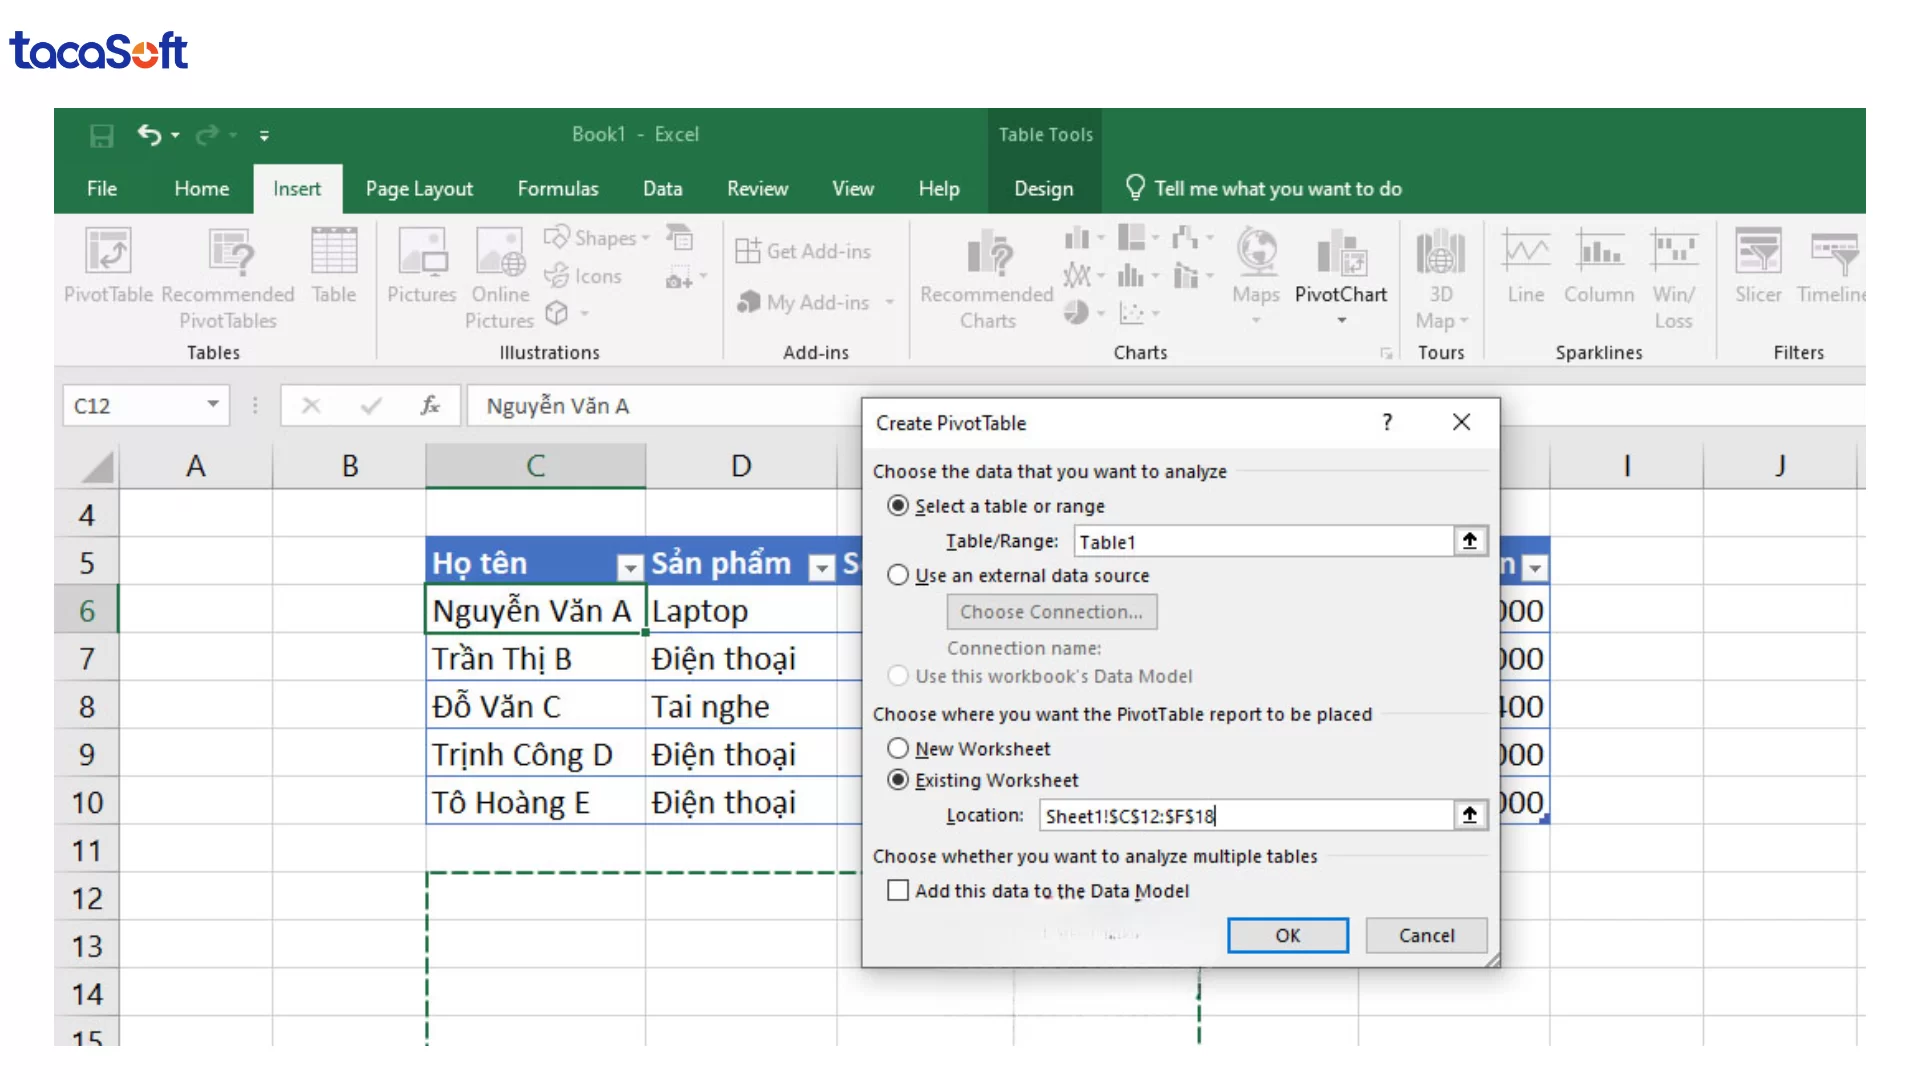1920x1080 pixels.
Task: Open the Table Tools Design tab
Action: click(1043, 188)
